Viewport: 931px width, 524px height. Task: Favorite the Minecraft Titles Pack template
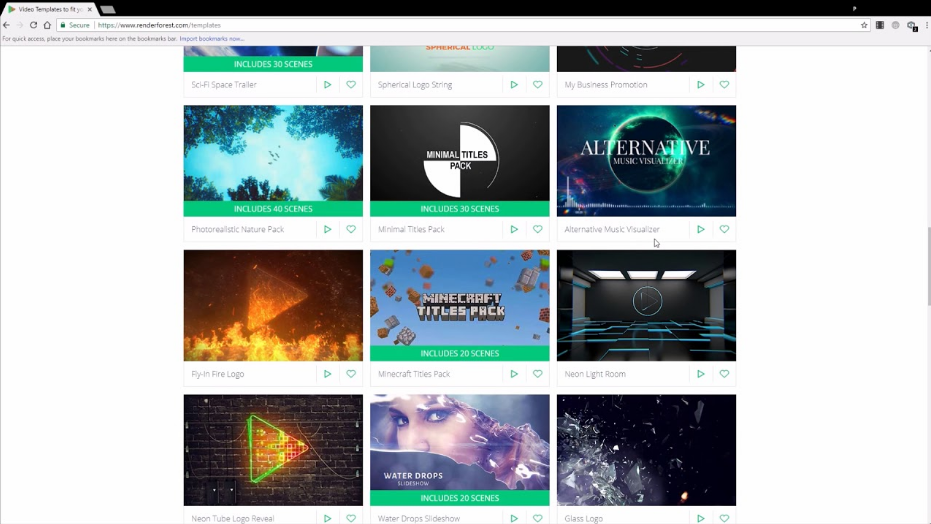coord(537,374)
